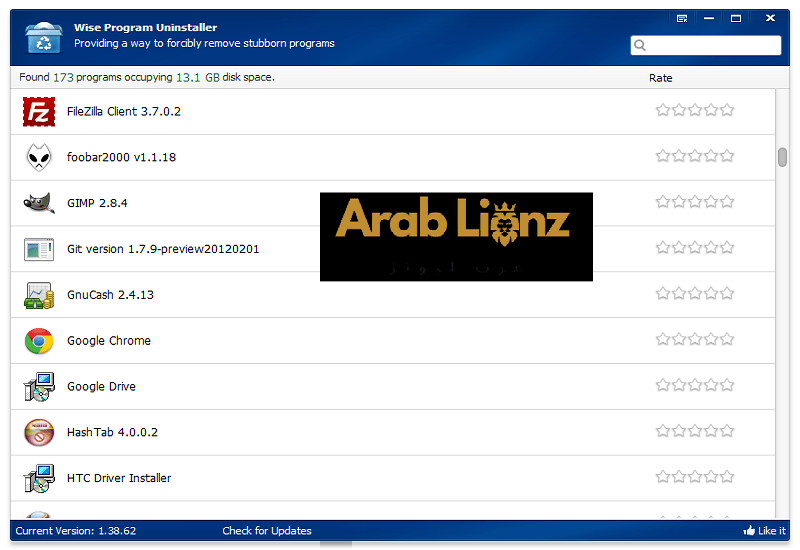Close the Wise Program Uninstaller window
Screen dimensions: 800x550
pyautogui.click(x=770, y=18)
